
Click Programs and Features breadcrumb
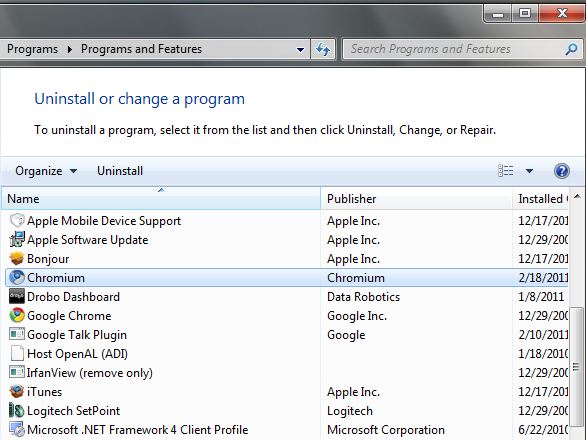click(141, 49)
